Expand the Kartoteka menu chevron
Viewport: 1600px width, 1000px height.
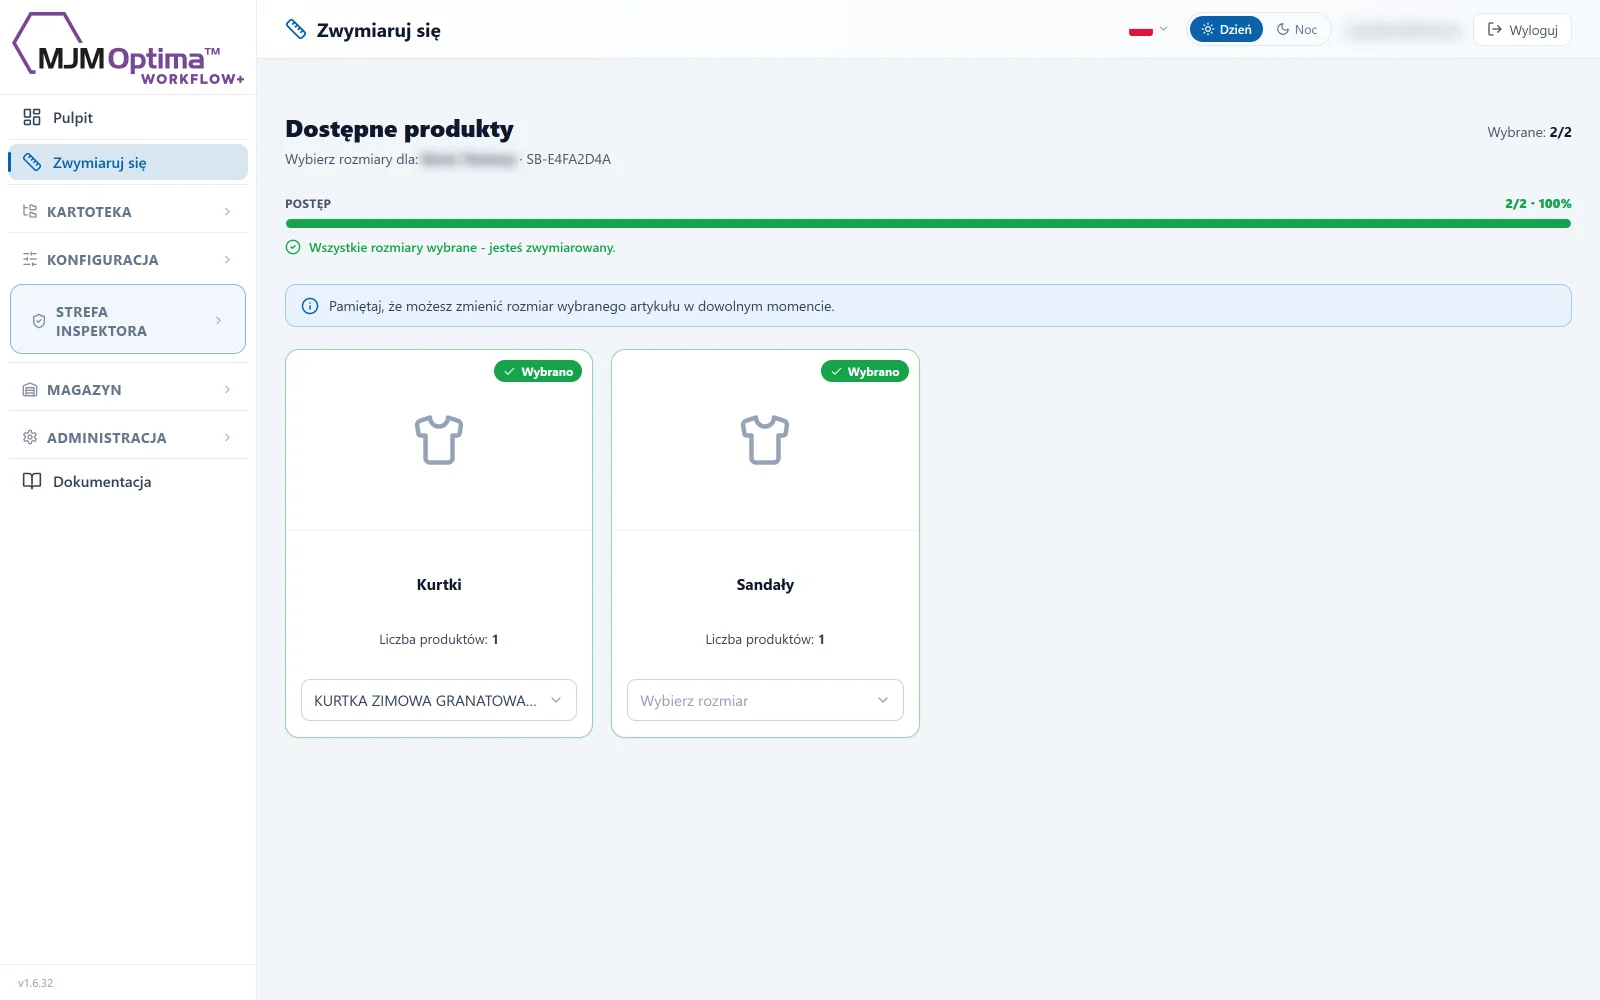pyautogui.click(x=227, y=211)
